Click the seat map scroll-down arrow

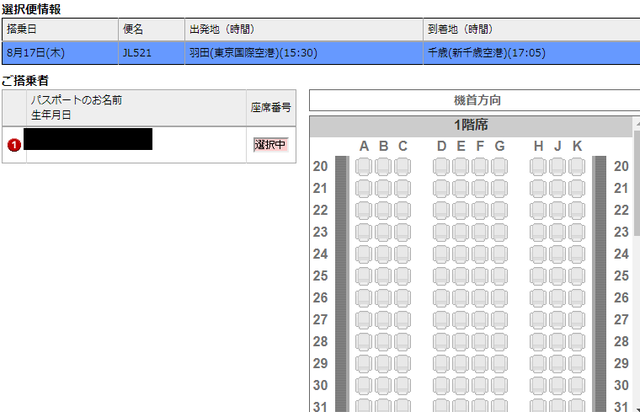[637, 409]
